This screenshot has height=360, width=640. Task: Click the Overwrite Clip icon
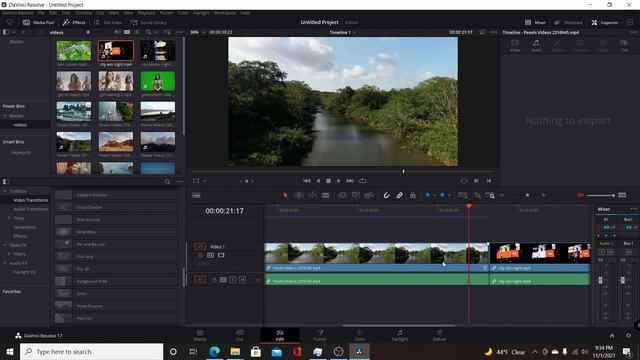[356, 196]
